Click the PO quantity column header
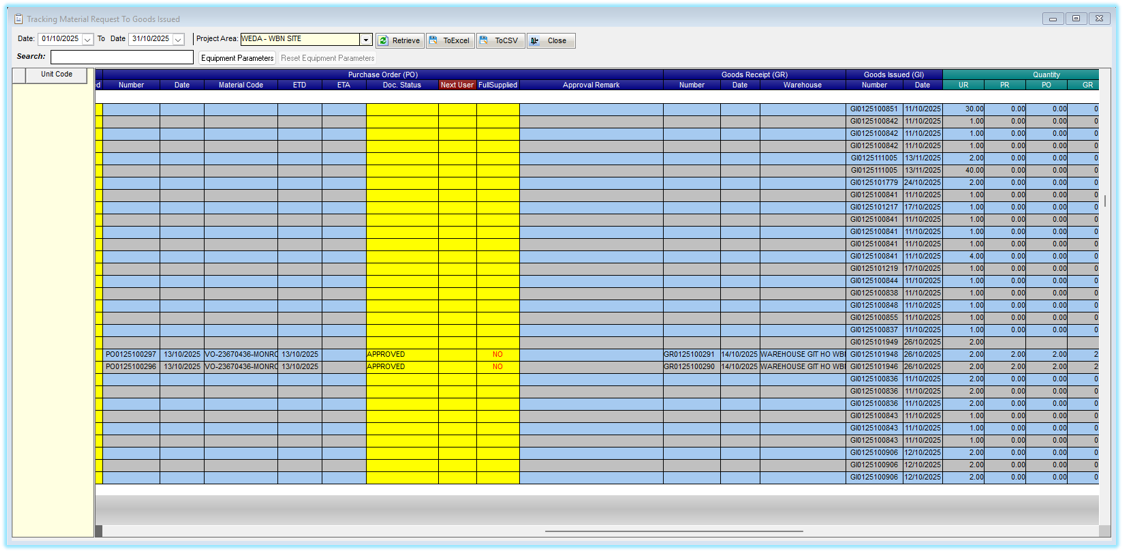 pos(1047,84)
